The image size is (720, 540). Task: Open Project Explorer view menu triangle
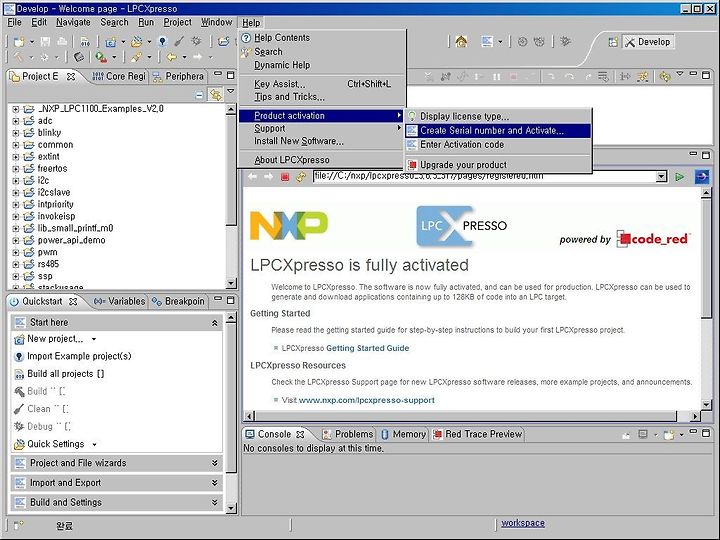click(231, 92)
